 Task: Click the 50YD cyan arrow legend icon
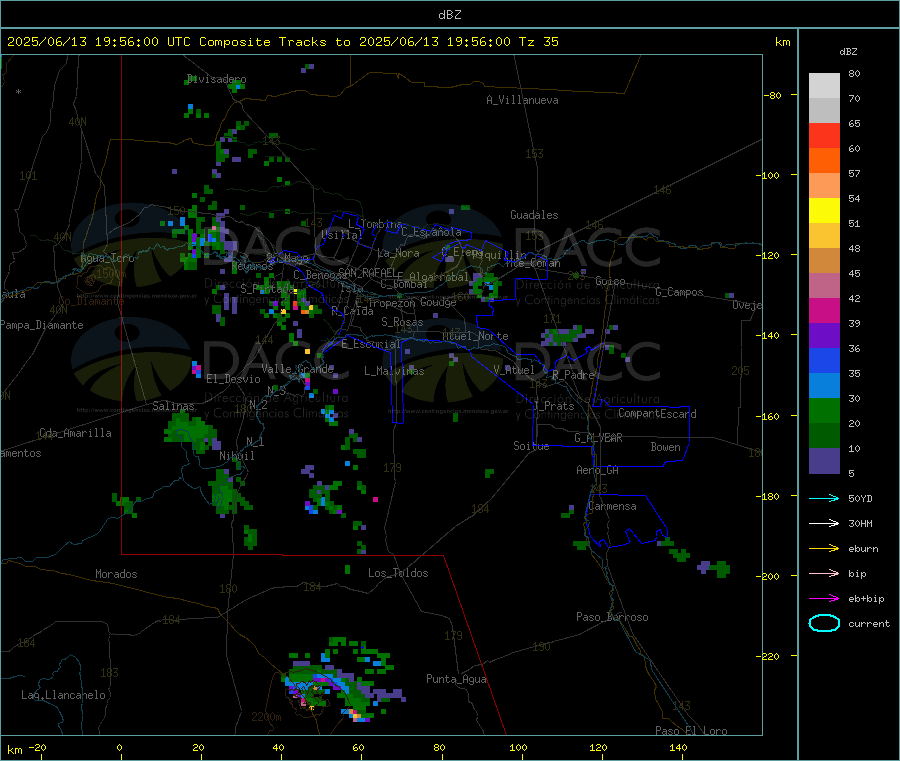824,498
